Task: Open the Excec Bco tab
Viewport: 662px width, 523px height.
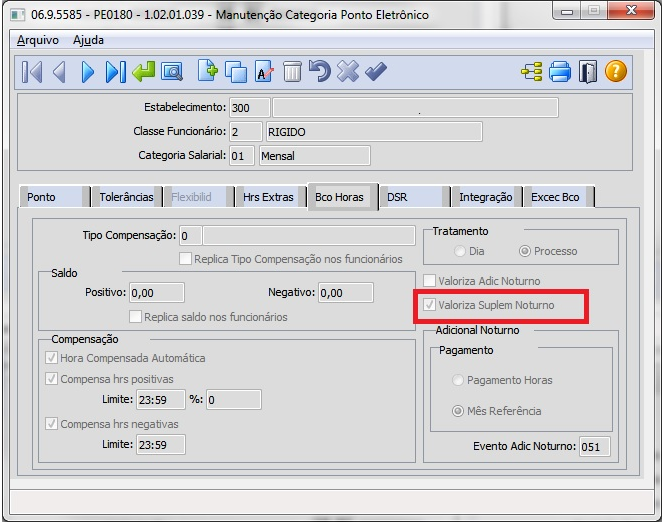Action: click(x=559, y=197)
